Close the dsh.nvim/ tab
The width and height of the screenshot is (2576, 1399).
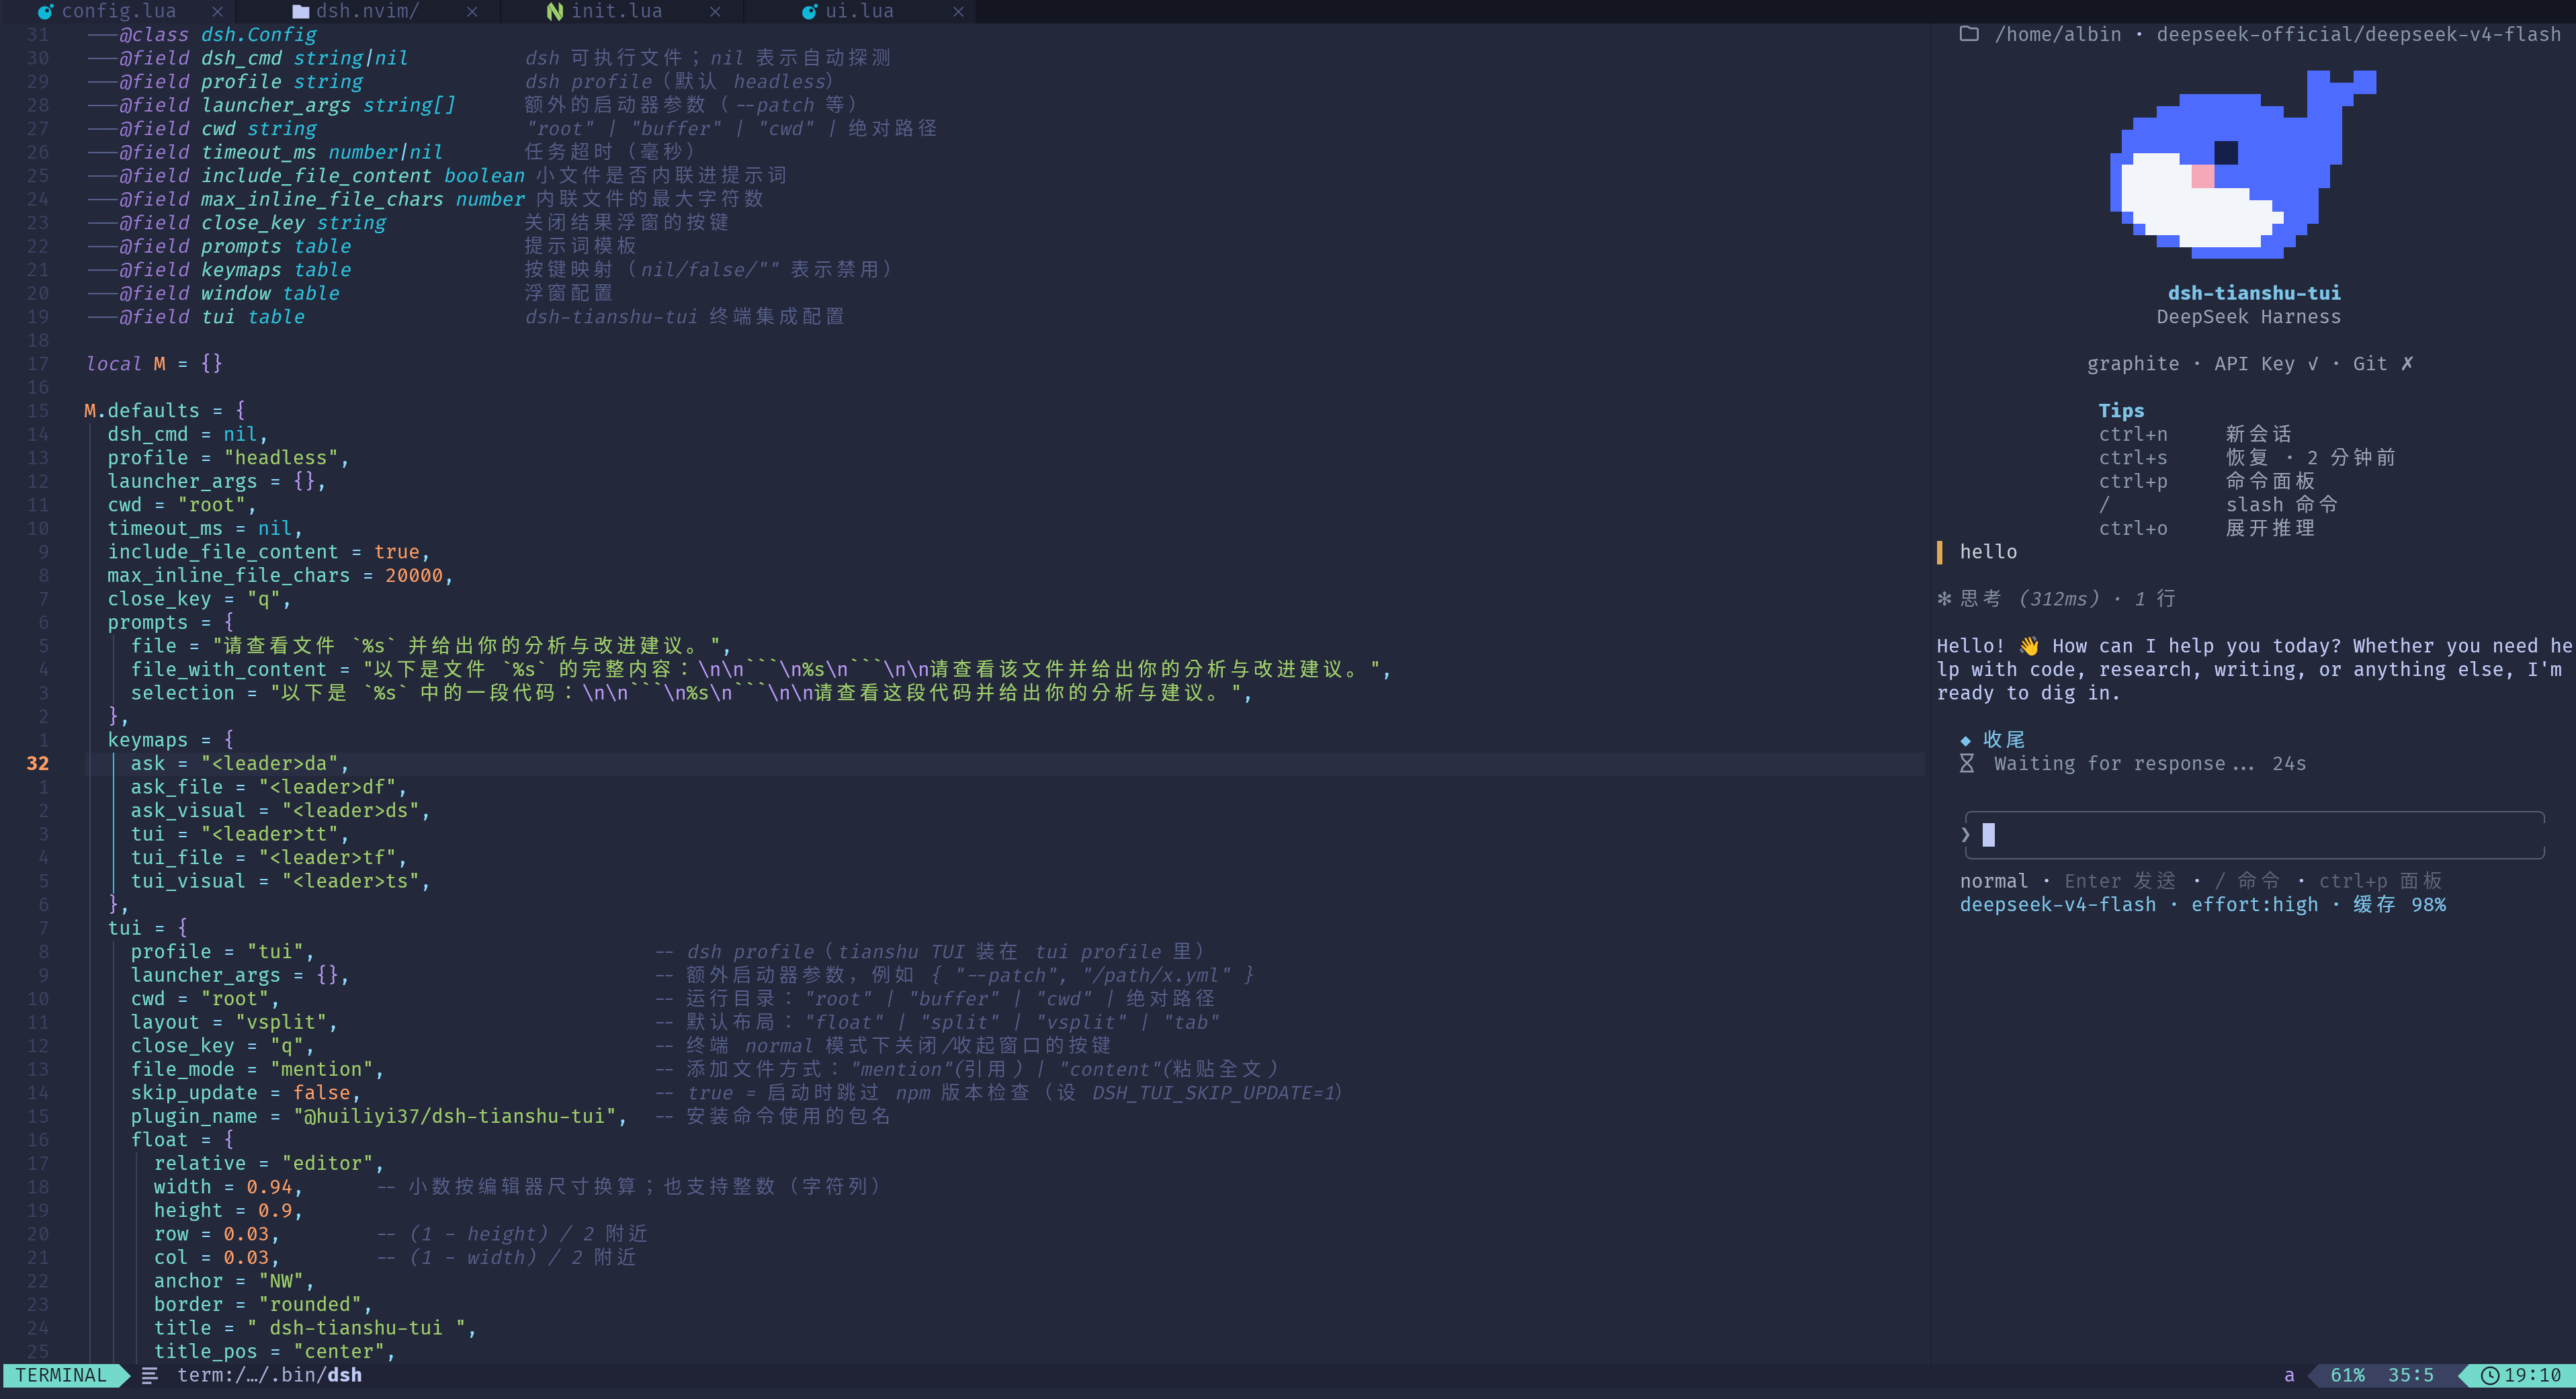[472, 11]
